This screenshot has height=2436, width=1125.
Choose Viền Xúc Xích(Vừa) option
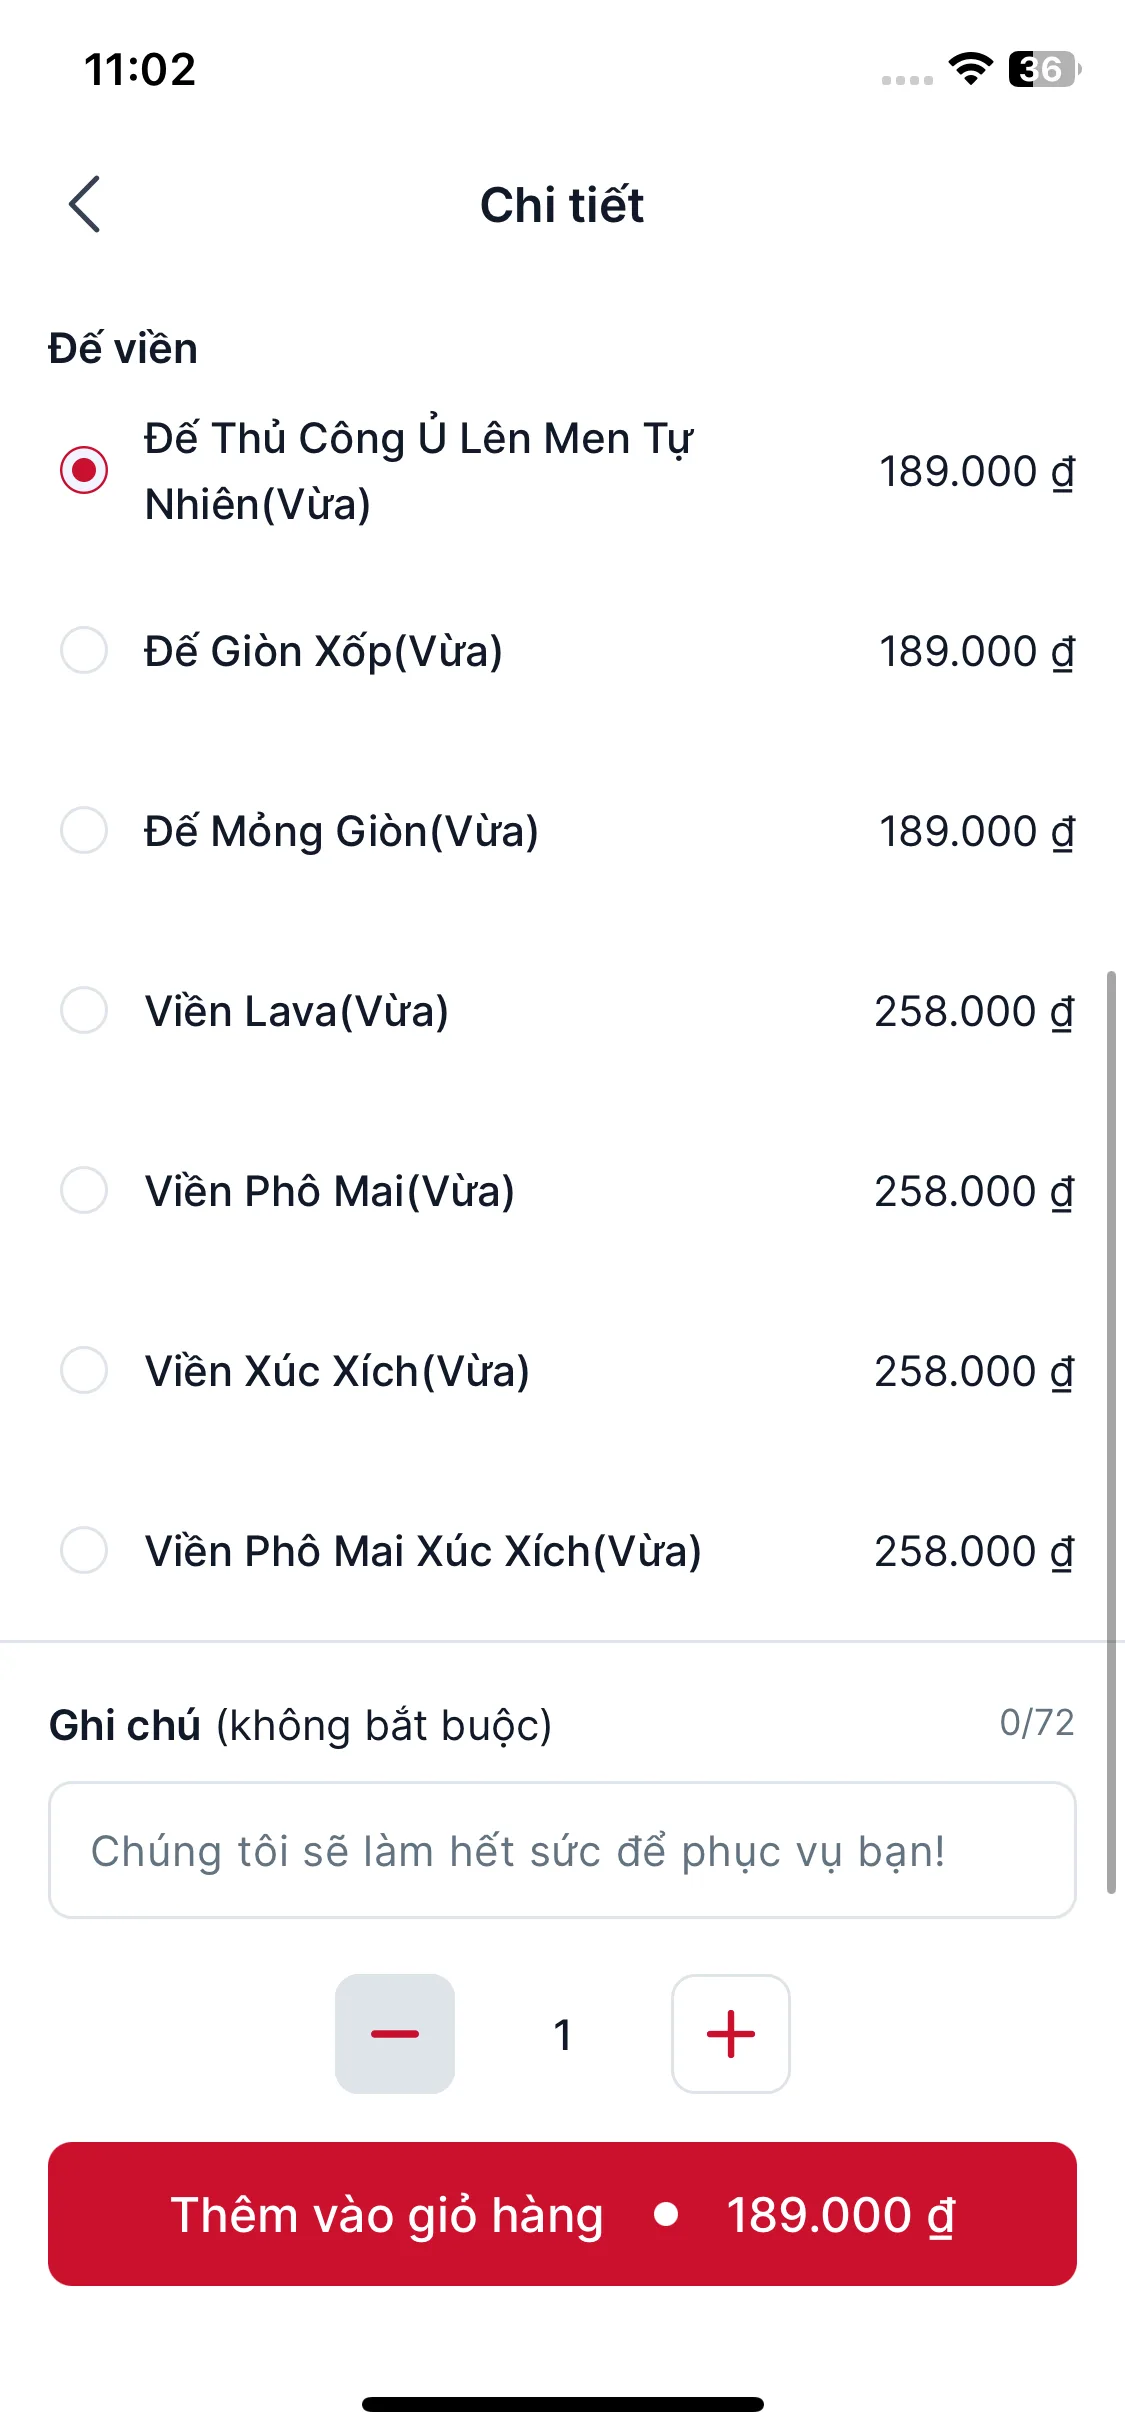84,1370
